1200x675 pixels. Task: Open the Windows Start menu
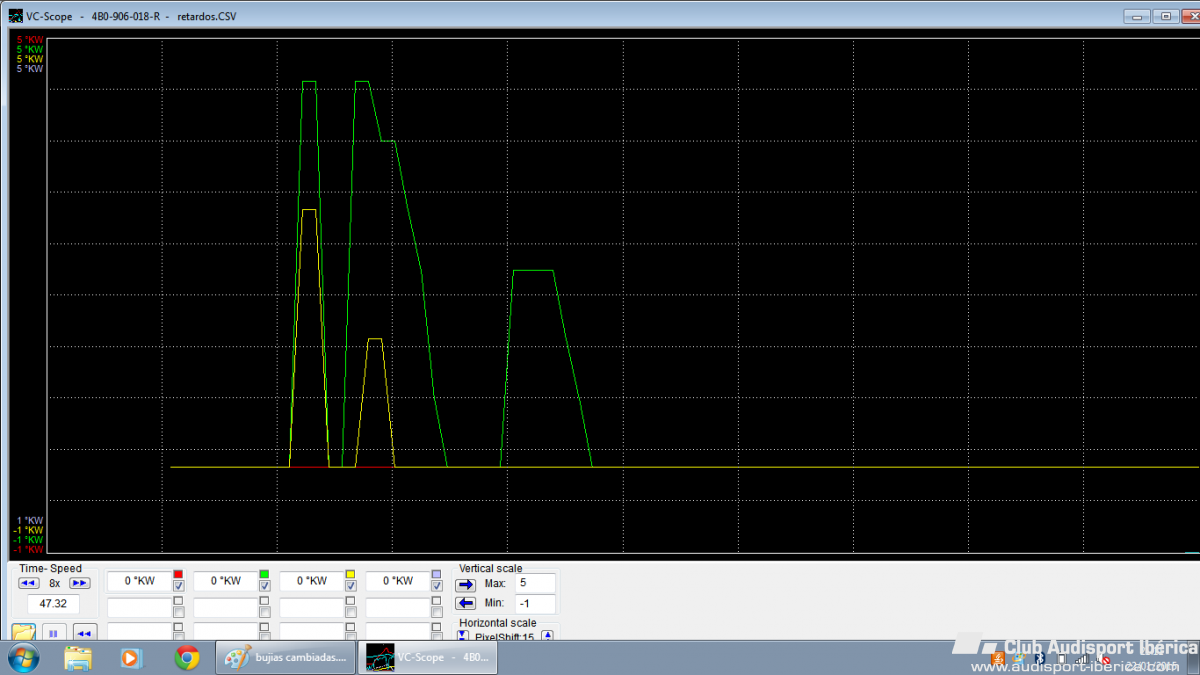point(23,657)
